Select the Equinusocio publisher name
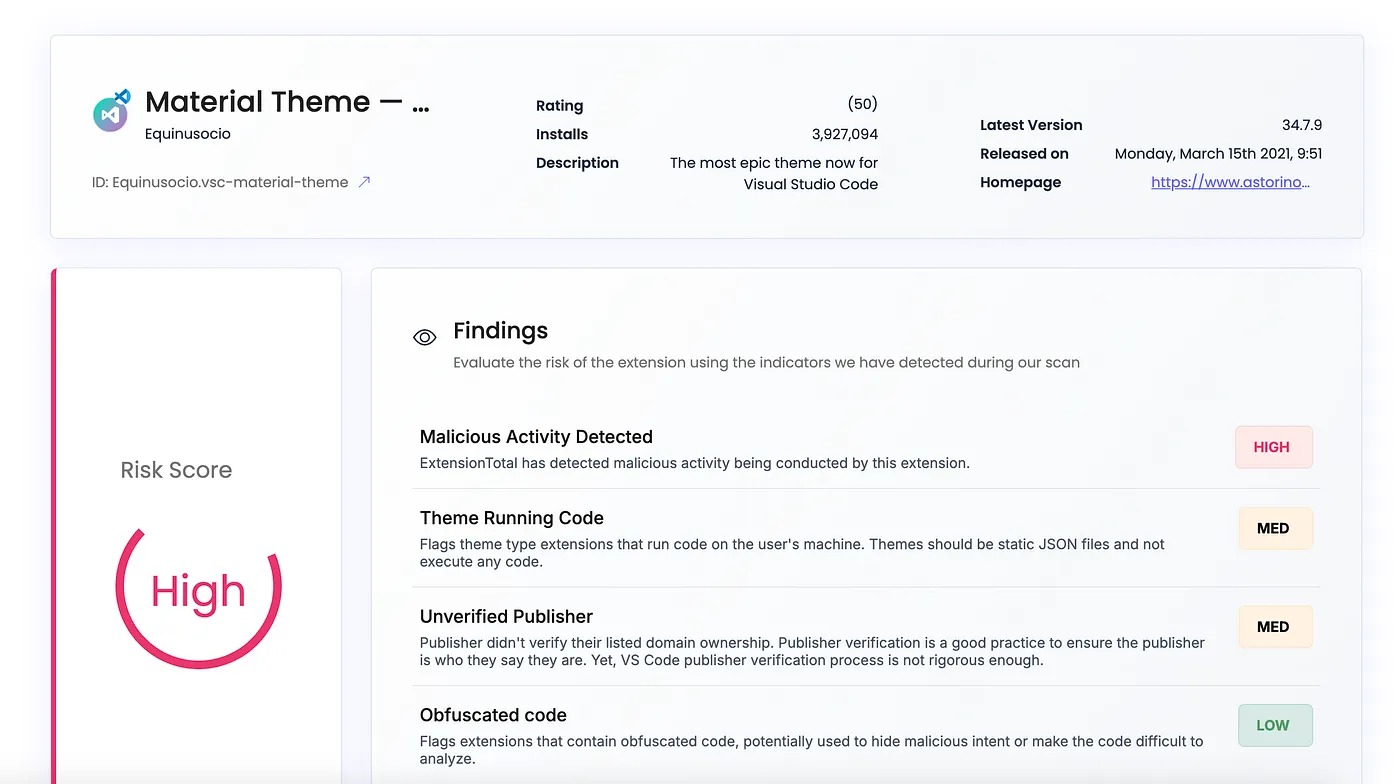 [188, 134]
